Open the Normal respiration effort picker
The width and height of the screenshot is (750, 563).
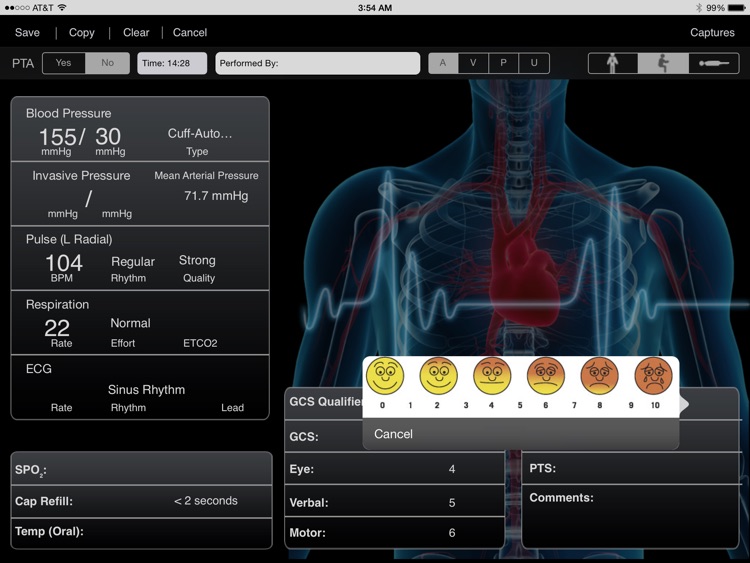tap(130, 323)
